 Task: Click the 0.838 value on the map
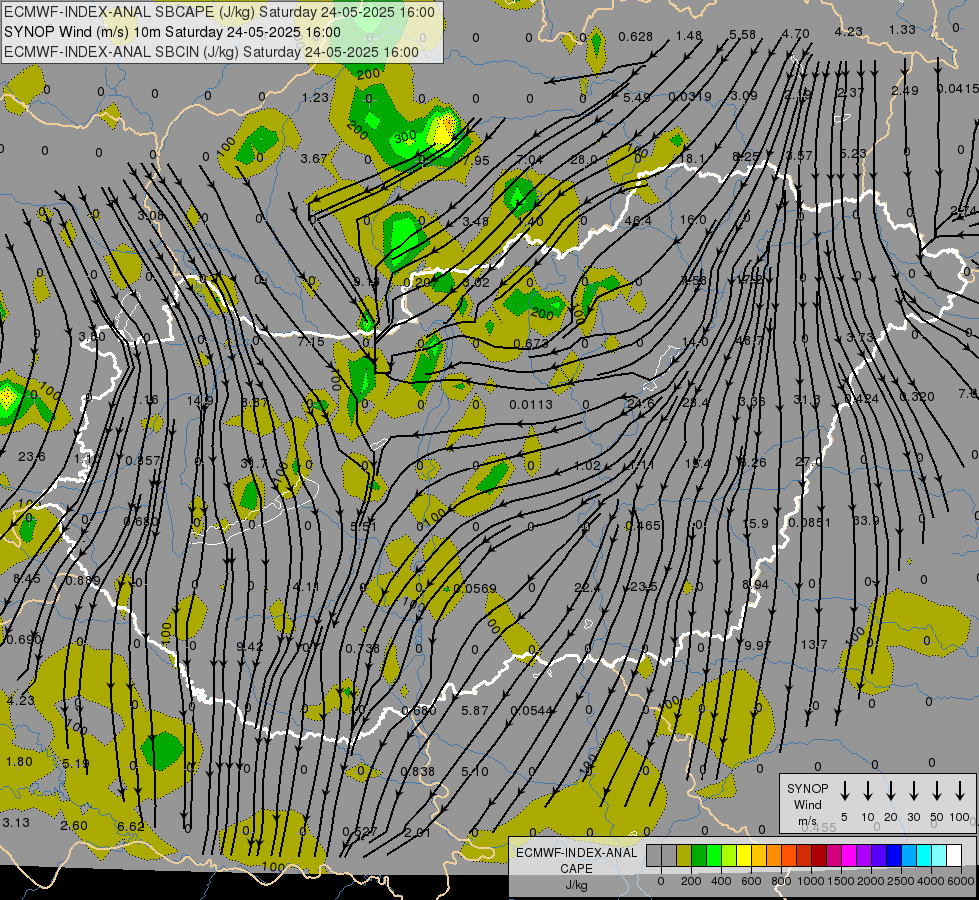417,771
